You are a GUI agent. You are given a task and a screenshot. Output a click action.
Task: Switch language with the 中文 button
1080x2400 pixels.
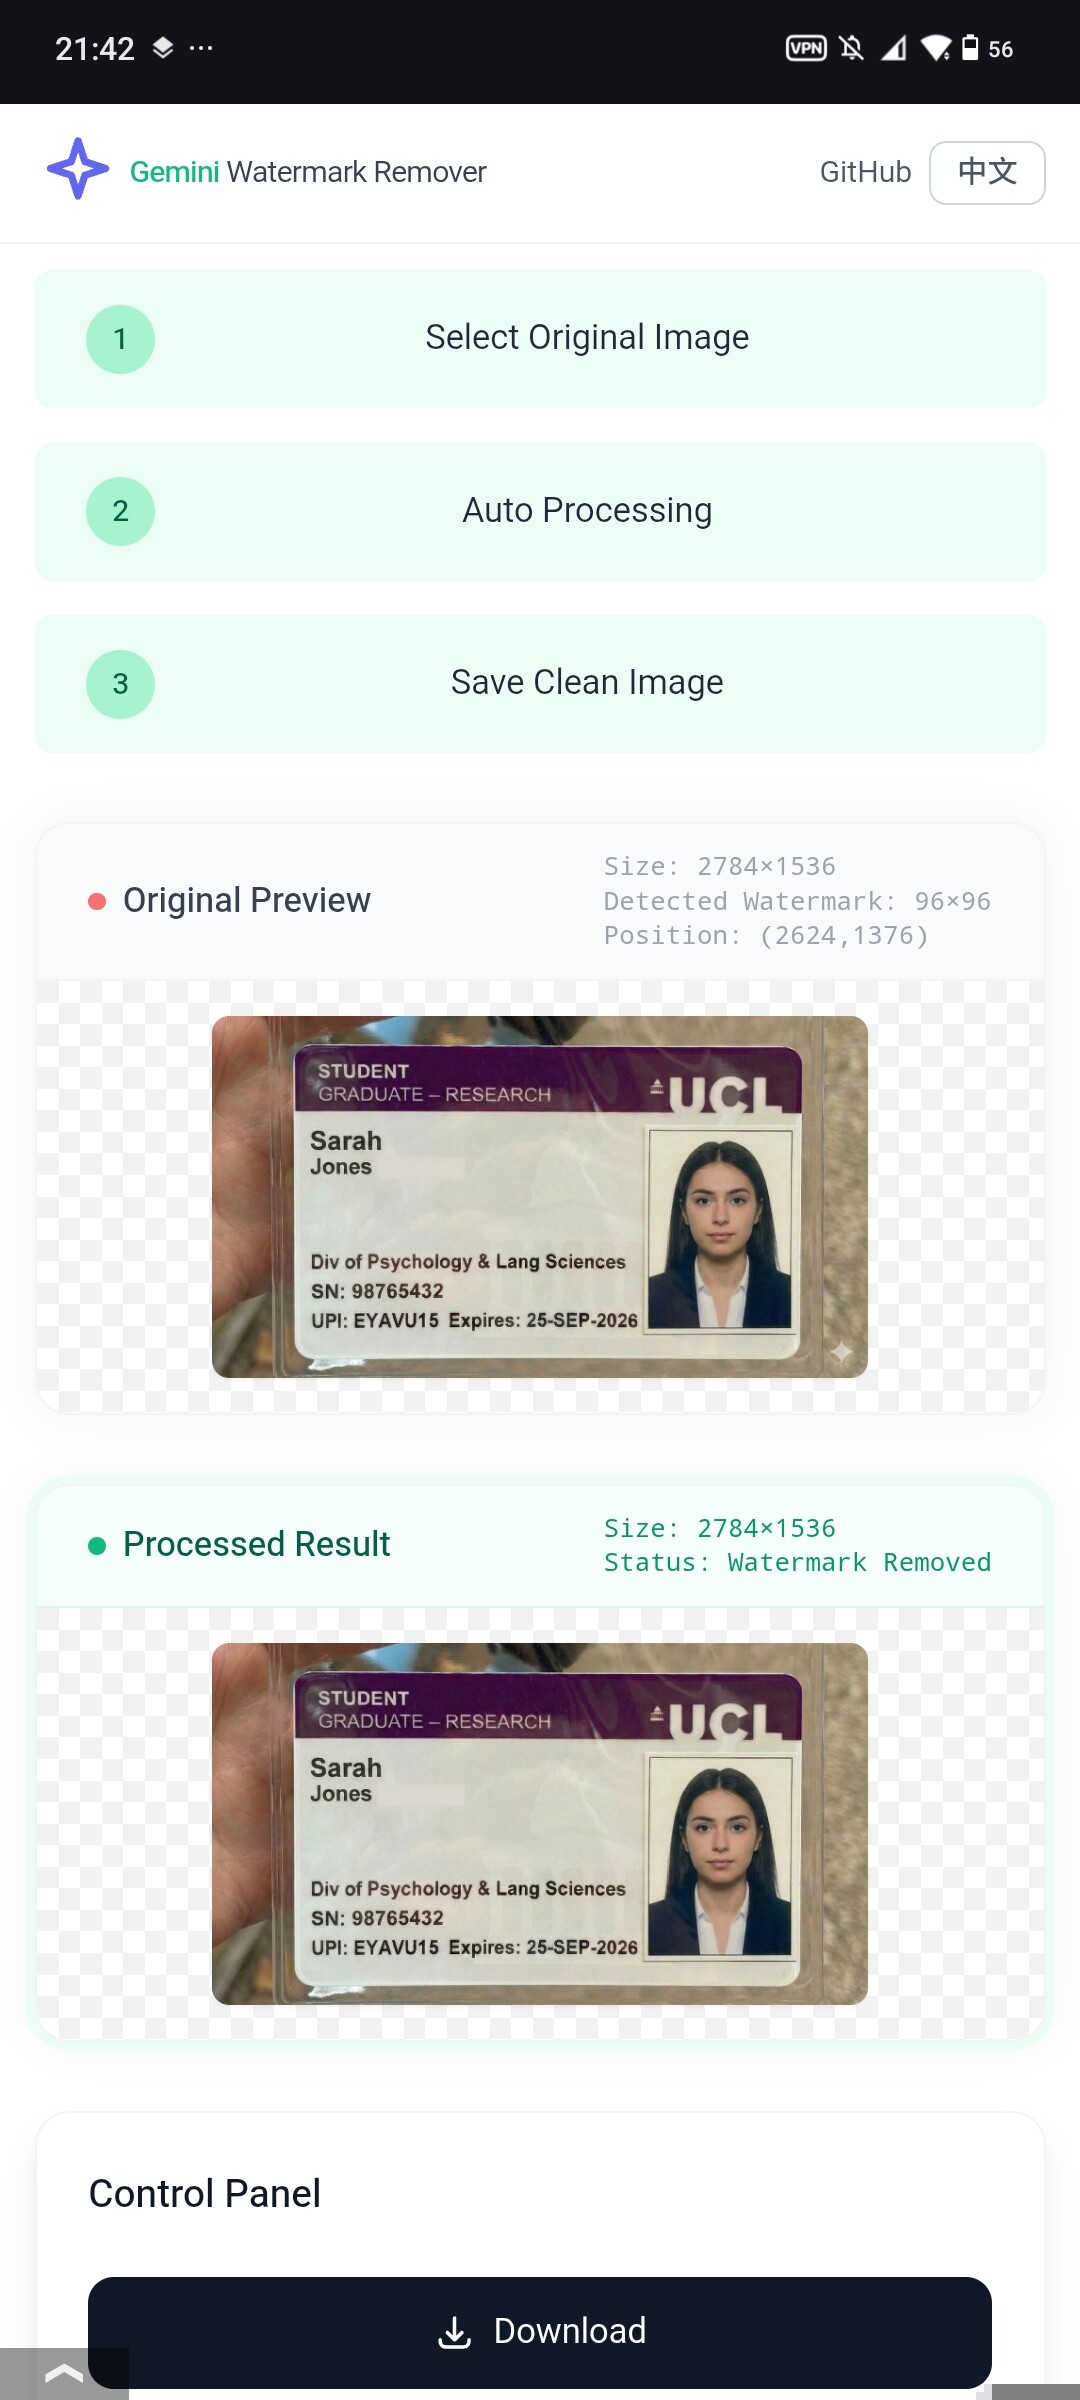coord(987,172)
